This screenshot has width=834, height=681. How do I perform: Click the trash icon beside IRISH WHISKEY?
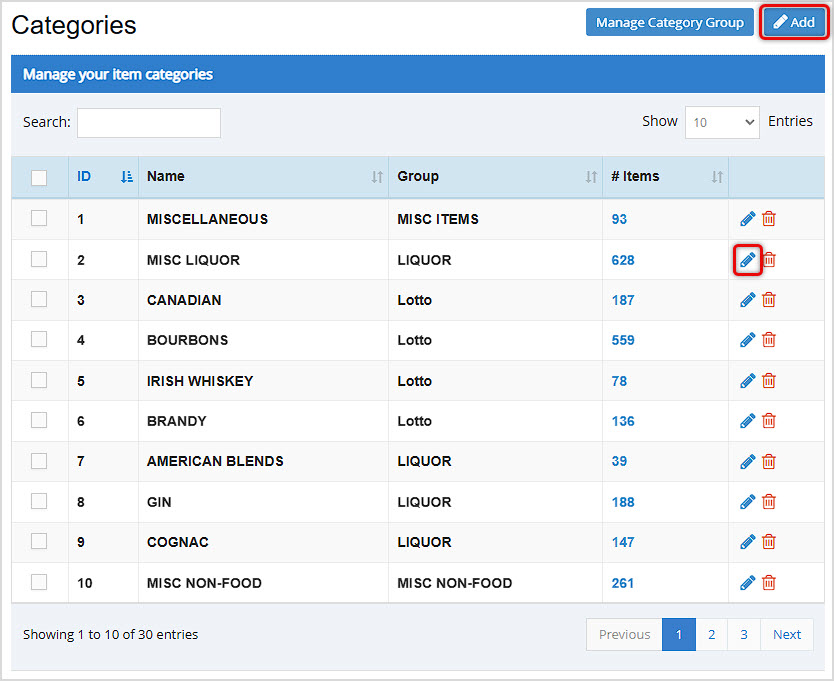(x=768, y=380)
